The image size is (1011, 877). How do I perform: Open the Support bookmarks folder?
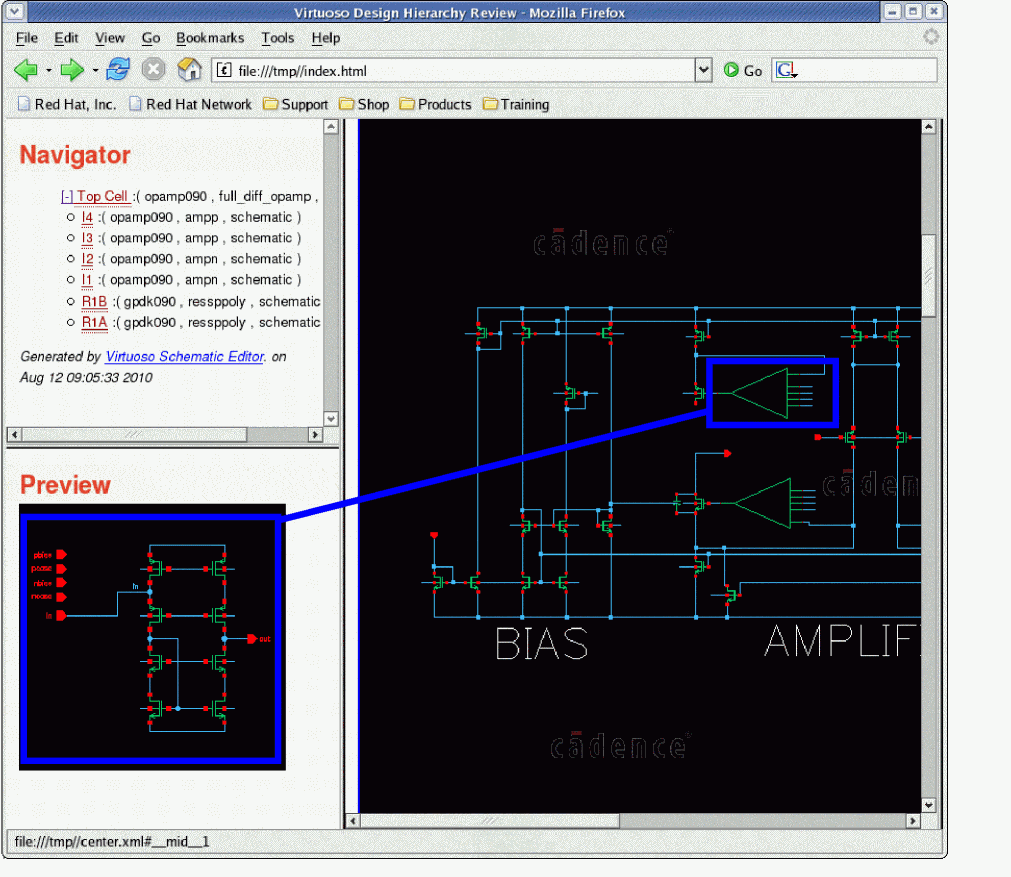tap(295, 104)
